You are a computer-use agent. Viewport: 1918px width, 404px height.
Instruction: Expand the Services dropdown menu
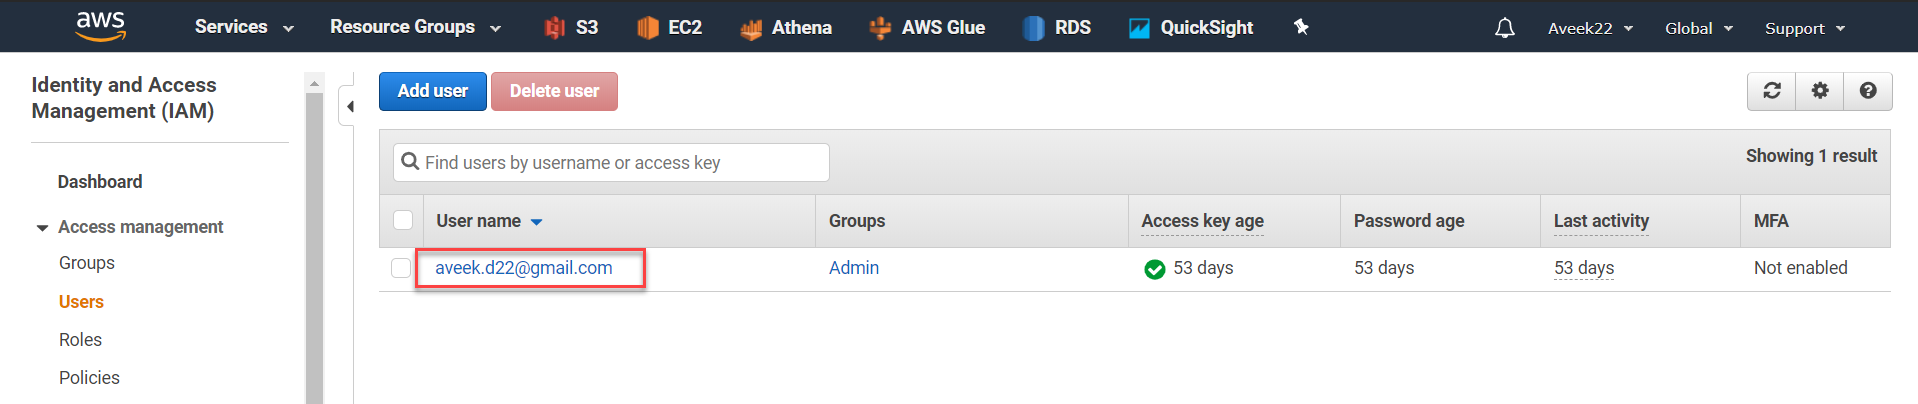[244, 27]
